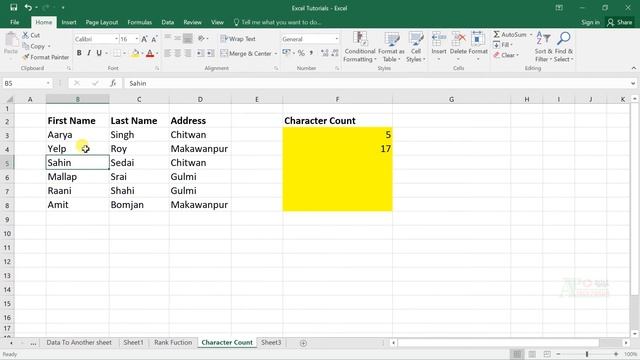Apply the red Font Color

coord(150,53)
